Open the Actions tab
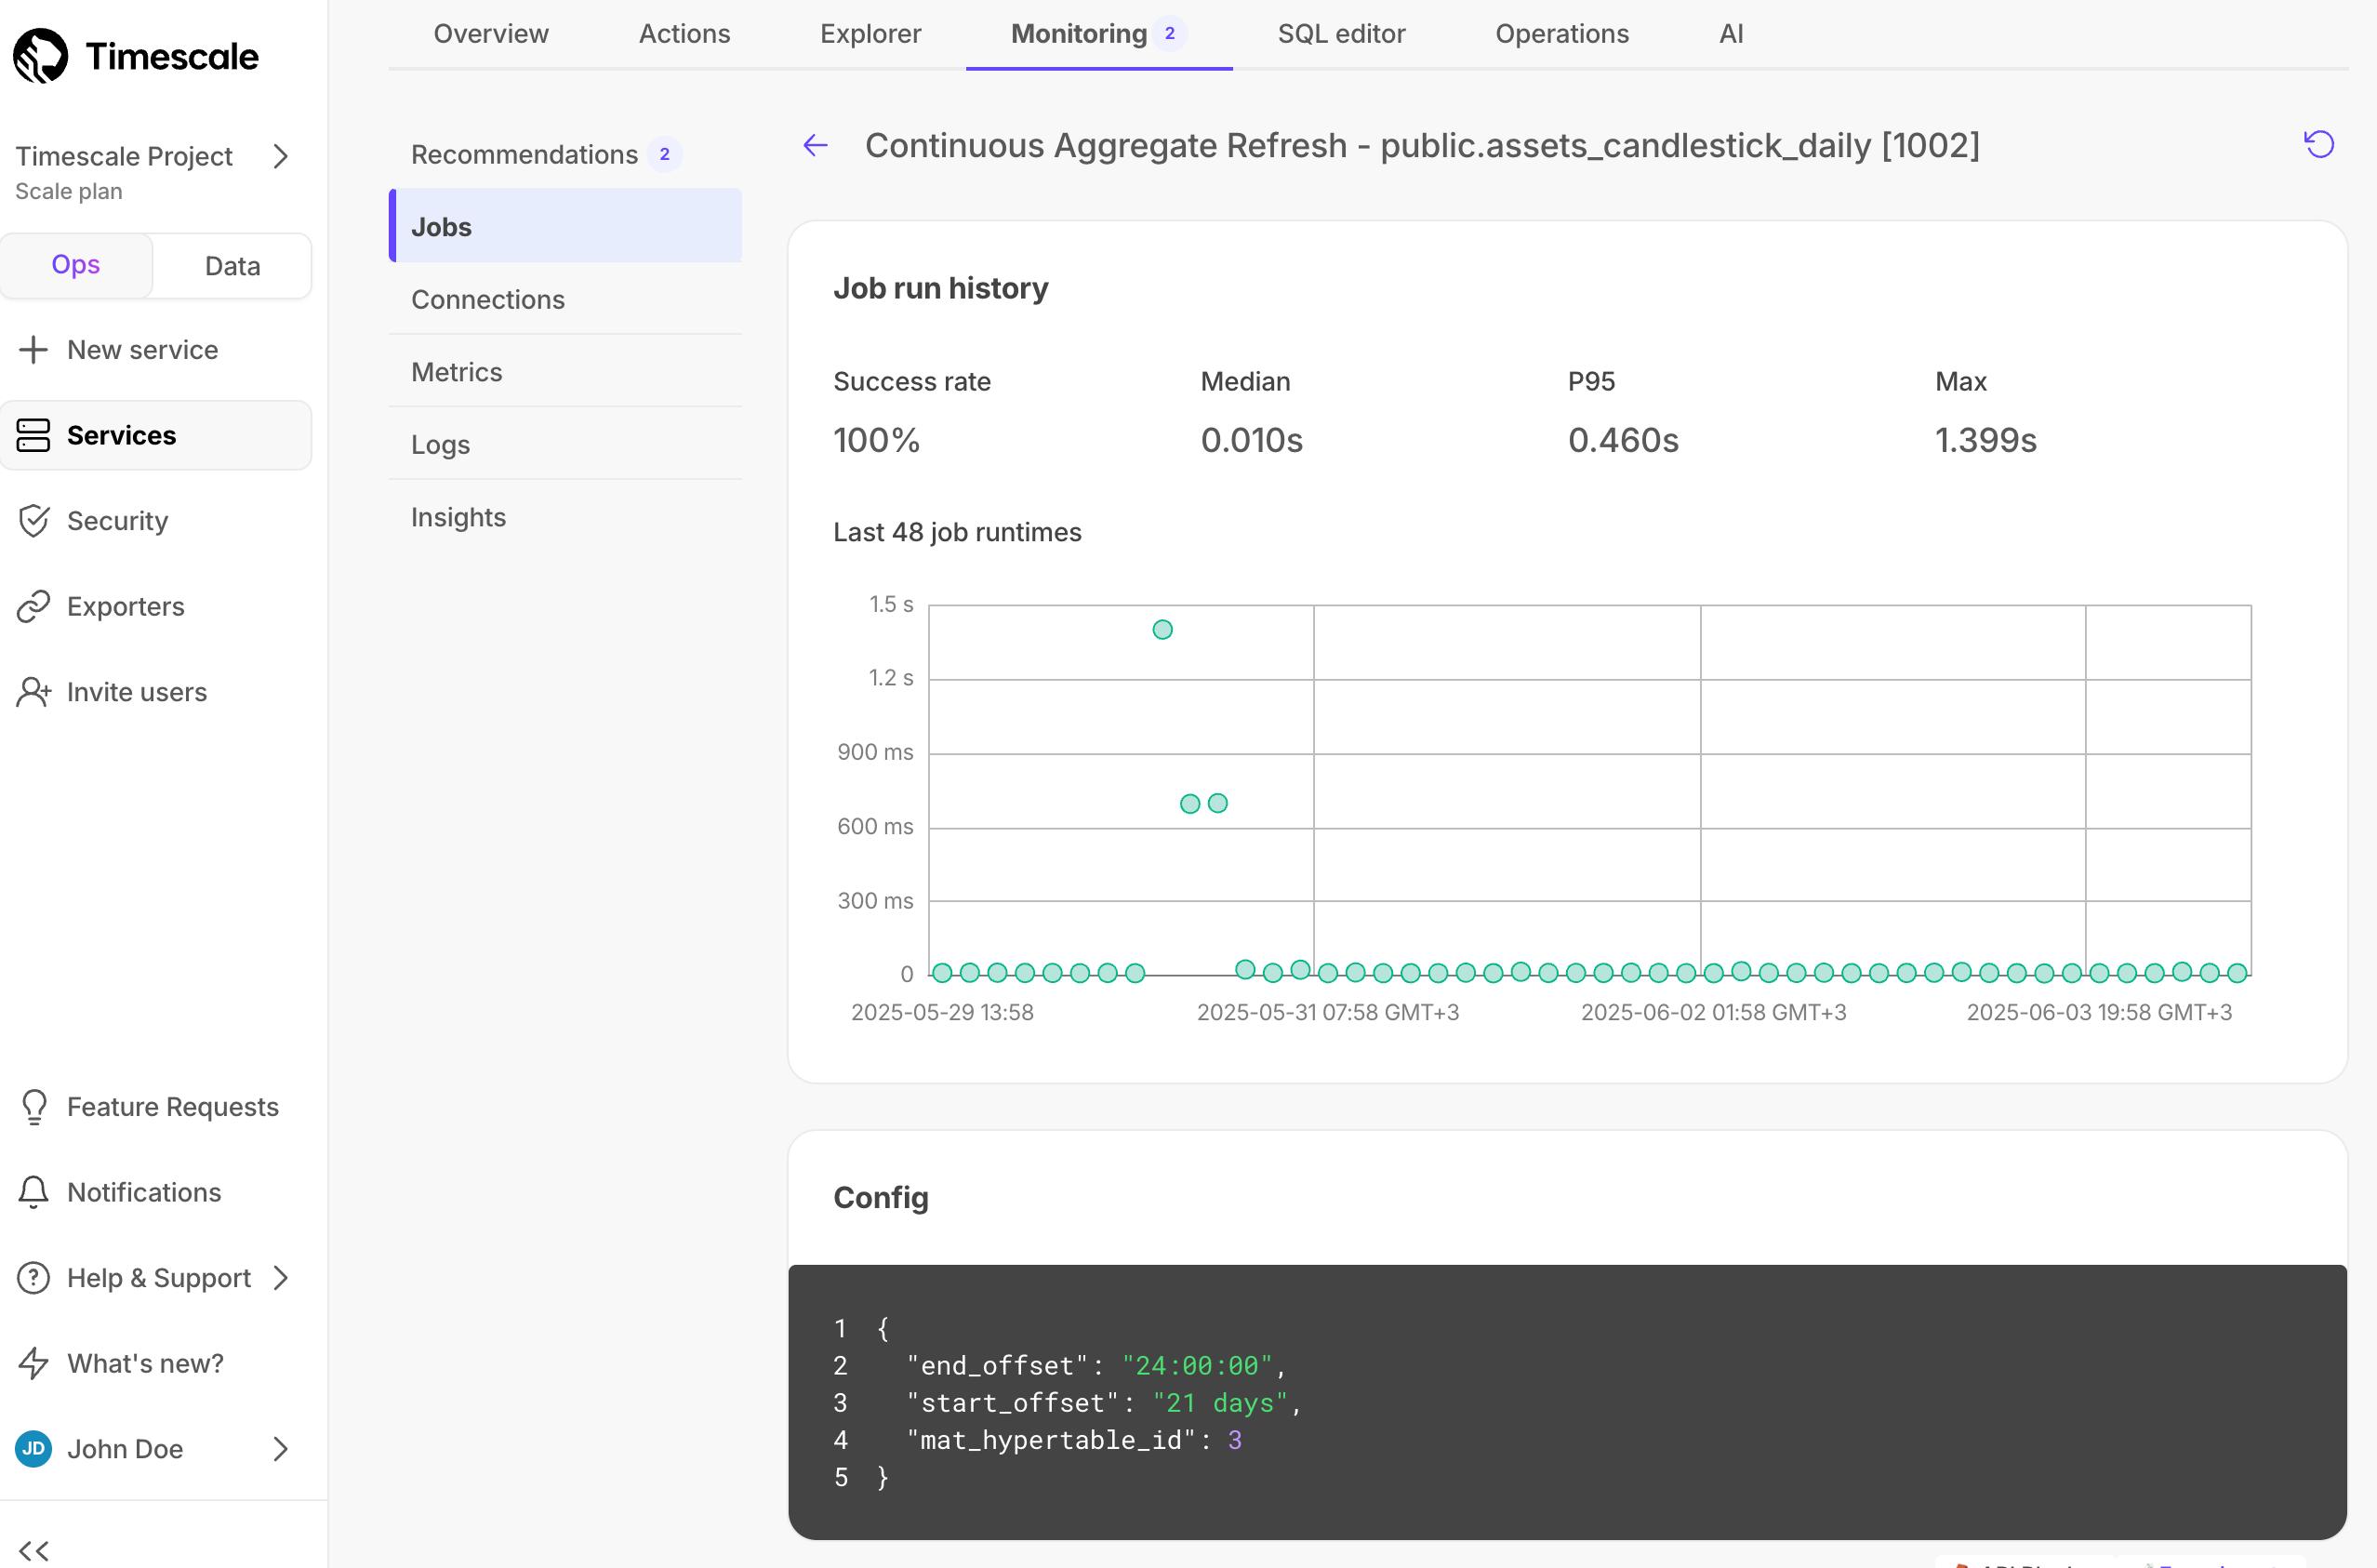Screen dimensions: 2377x1568 click(684, 34)
